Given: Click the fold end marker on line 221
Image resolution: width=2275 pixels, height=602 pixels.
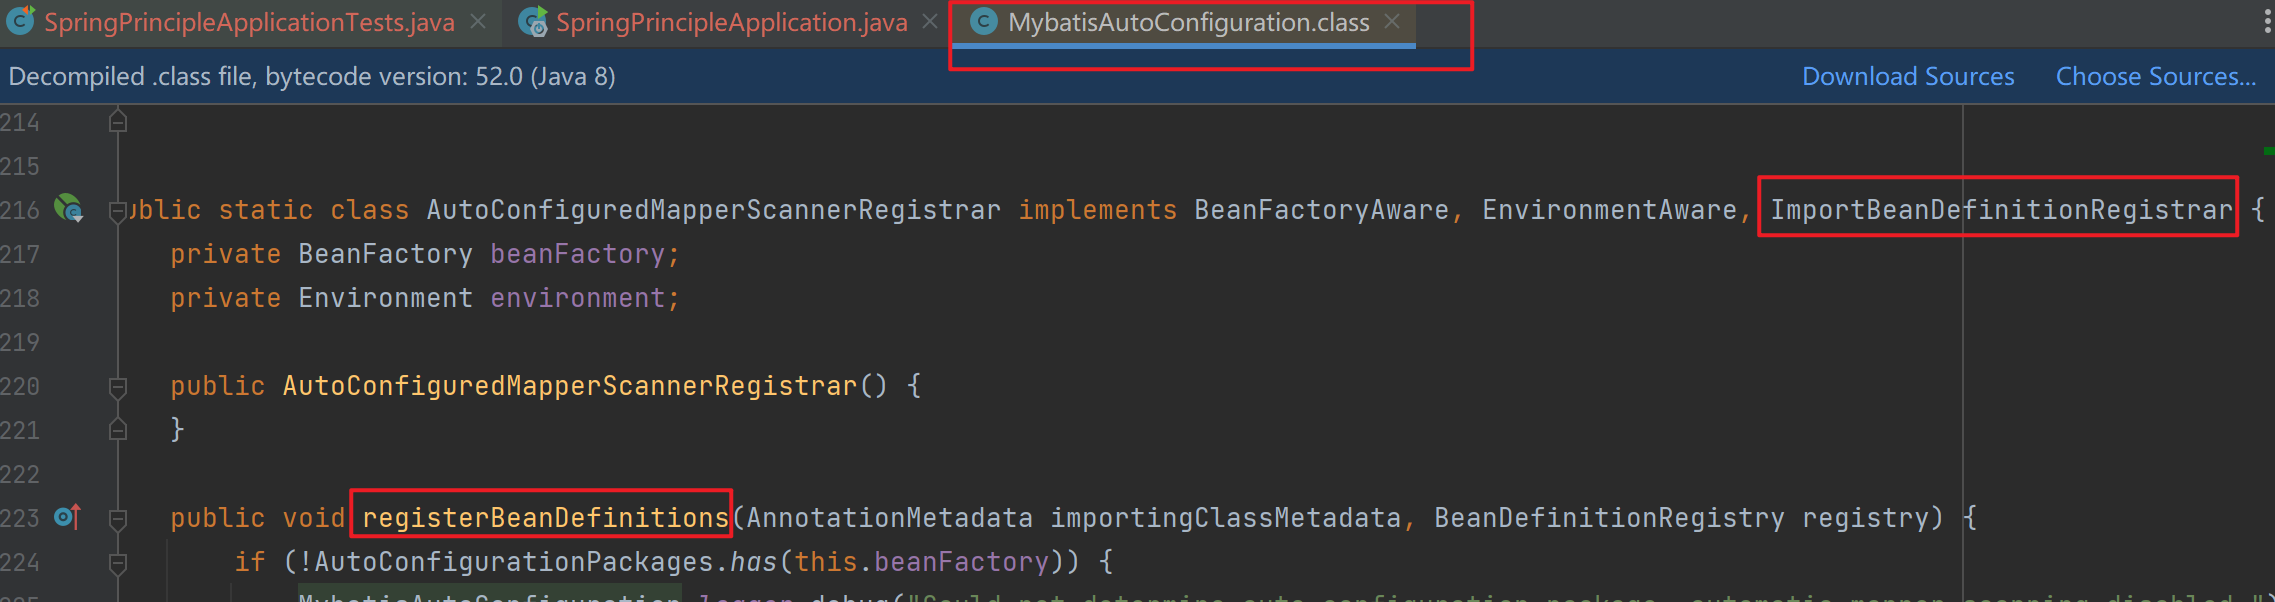Looking at the screenshot, I should pyautogui.click(x=117, y=430).
